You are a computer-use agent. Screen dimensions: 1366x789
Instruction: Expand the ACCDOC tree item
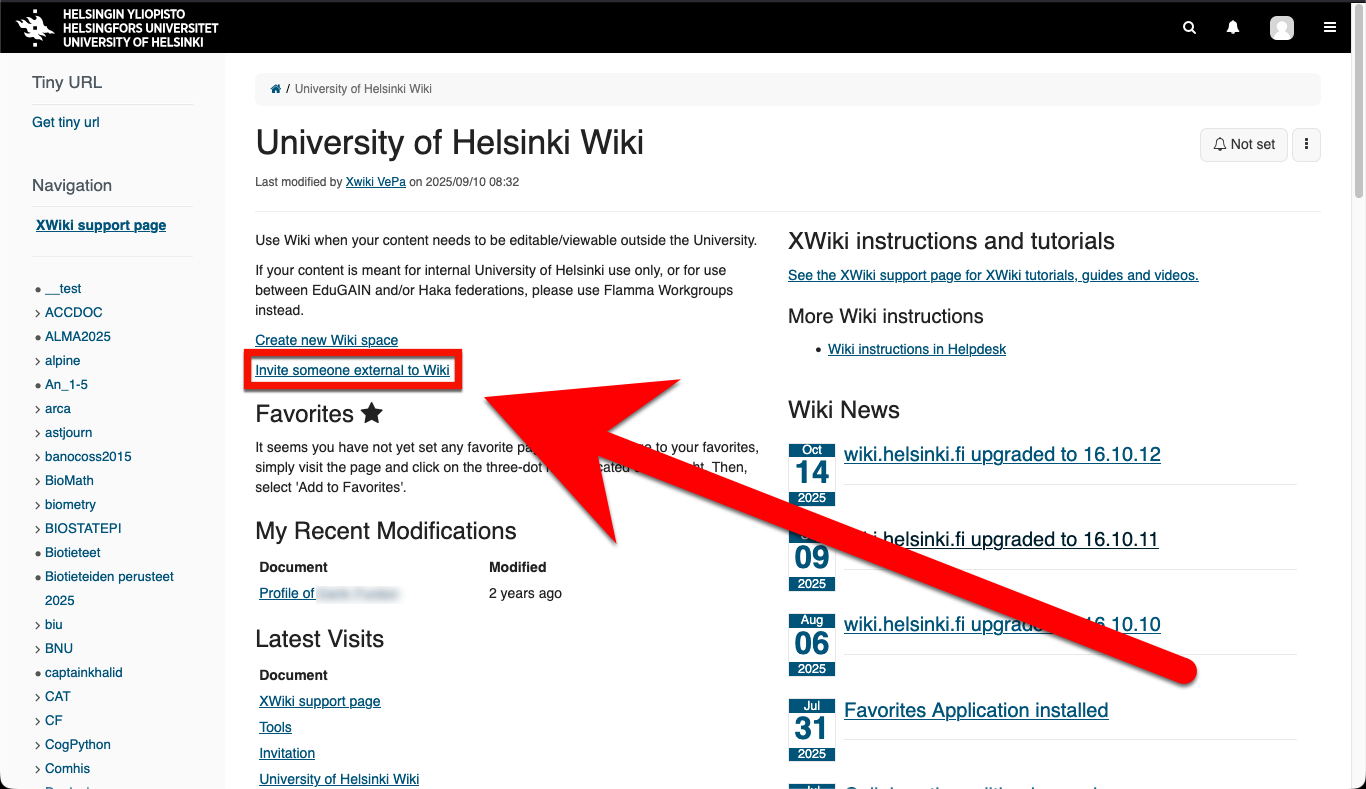click(38, 313)
